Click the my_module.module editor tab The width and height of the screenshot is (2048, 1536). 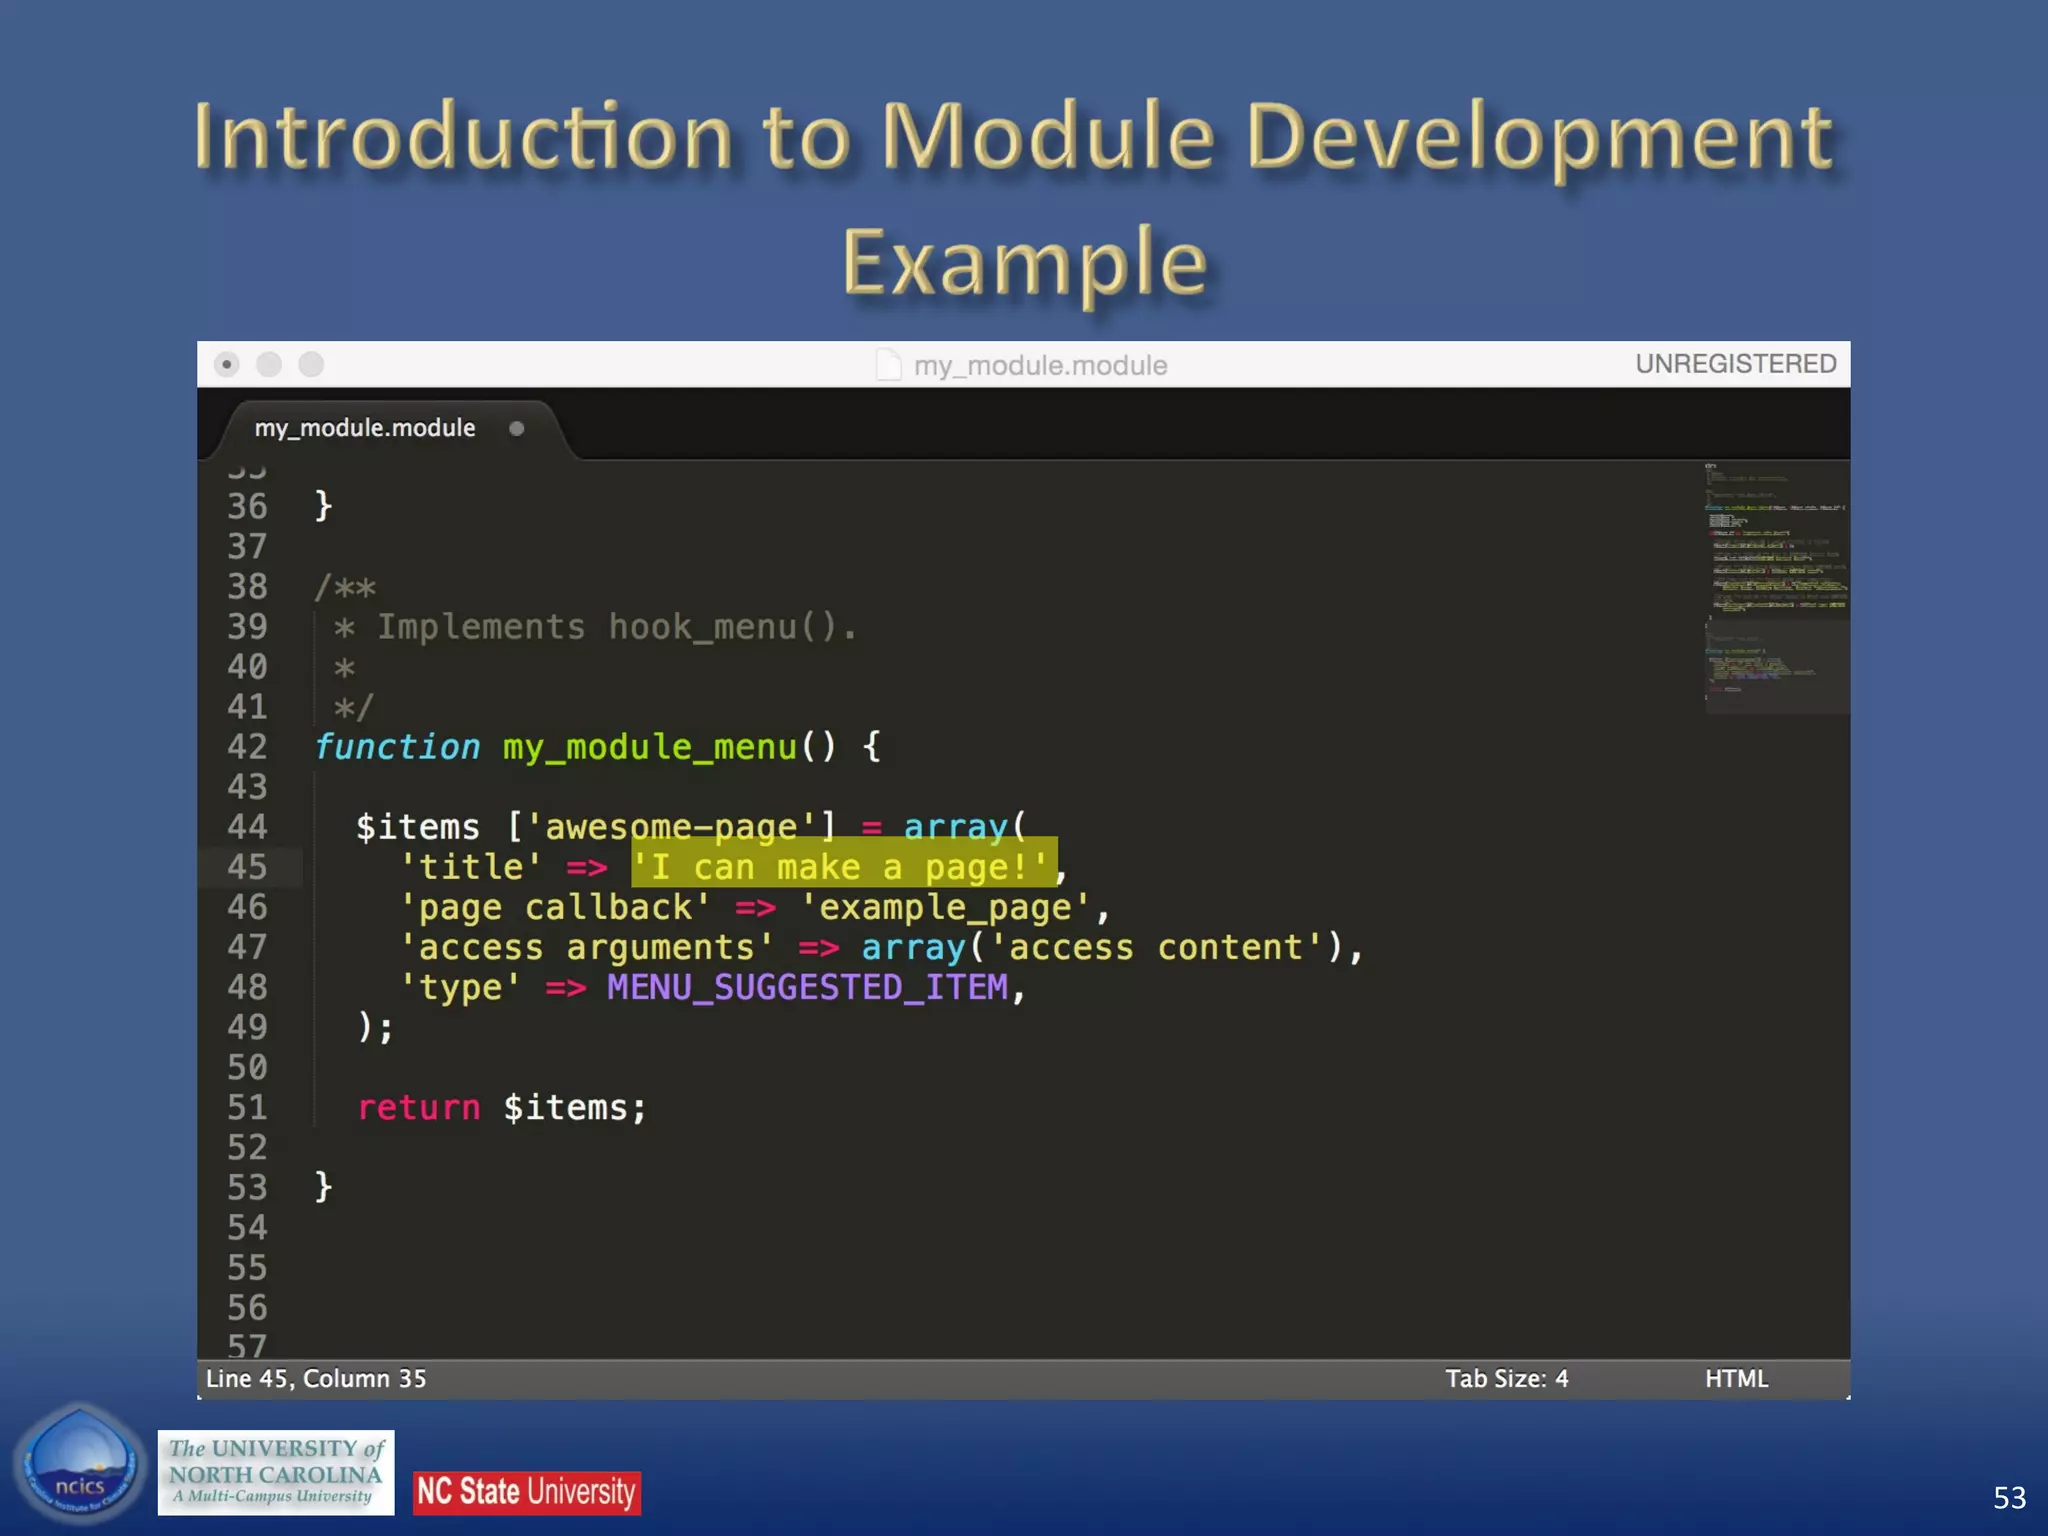(x=365, y=428)
